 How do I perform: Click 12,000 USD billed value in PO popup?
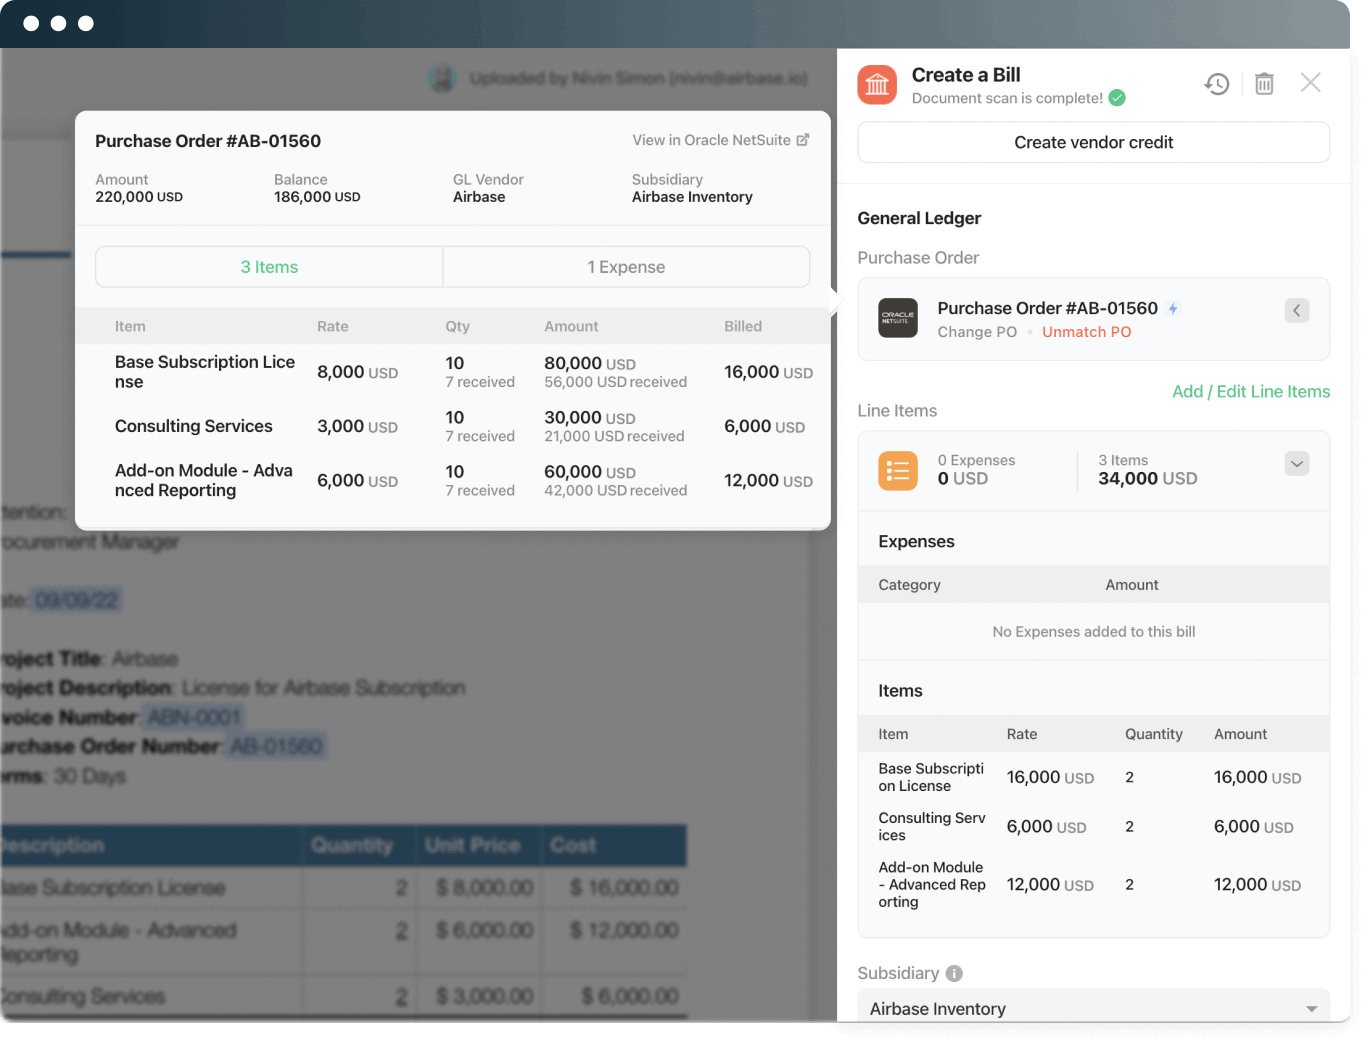(x=768, y=481)
